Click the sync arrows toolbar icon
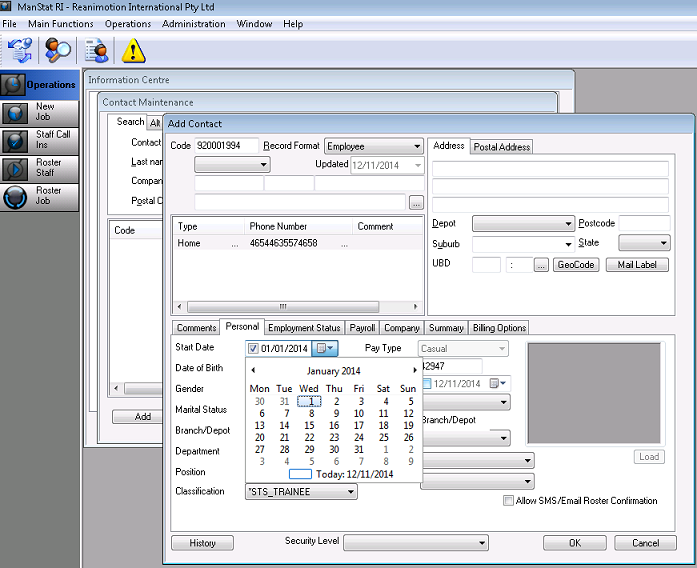This screenshot has width=697, height=568. coord(20,50)
